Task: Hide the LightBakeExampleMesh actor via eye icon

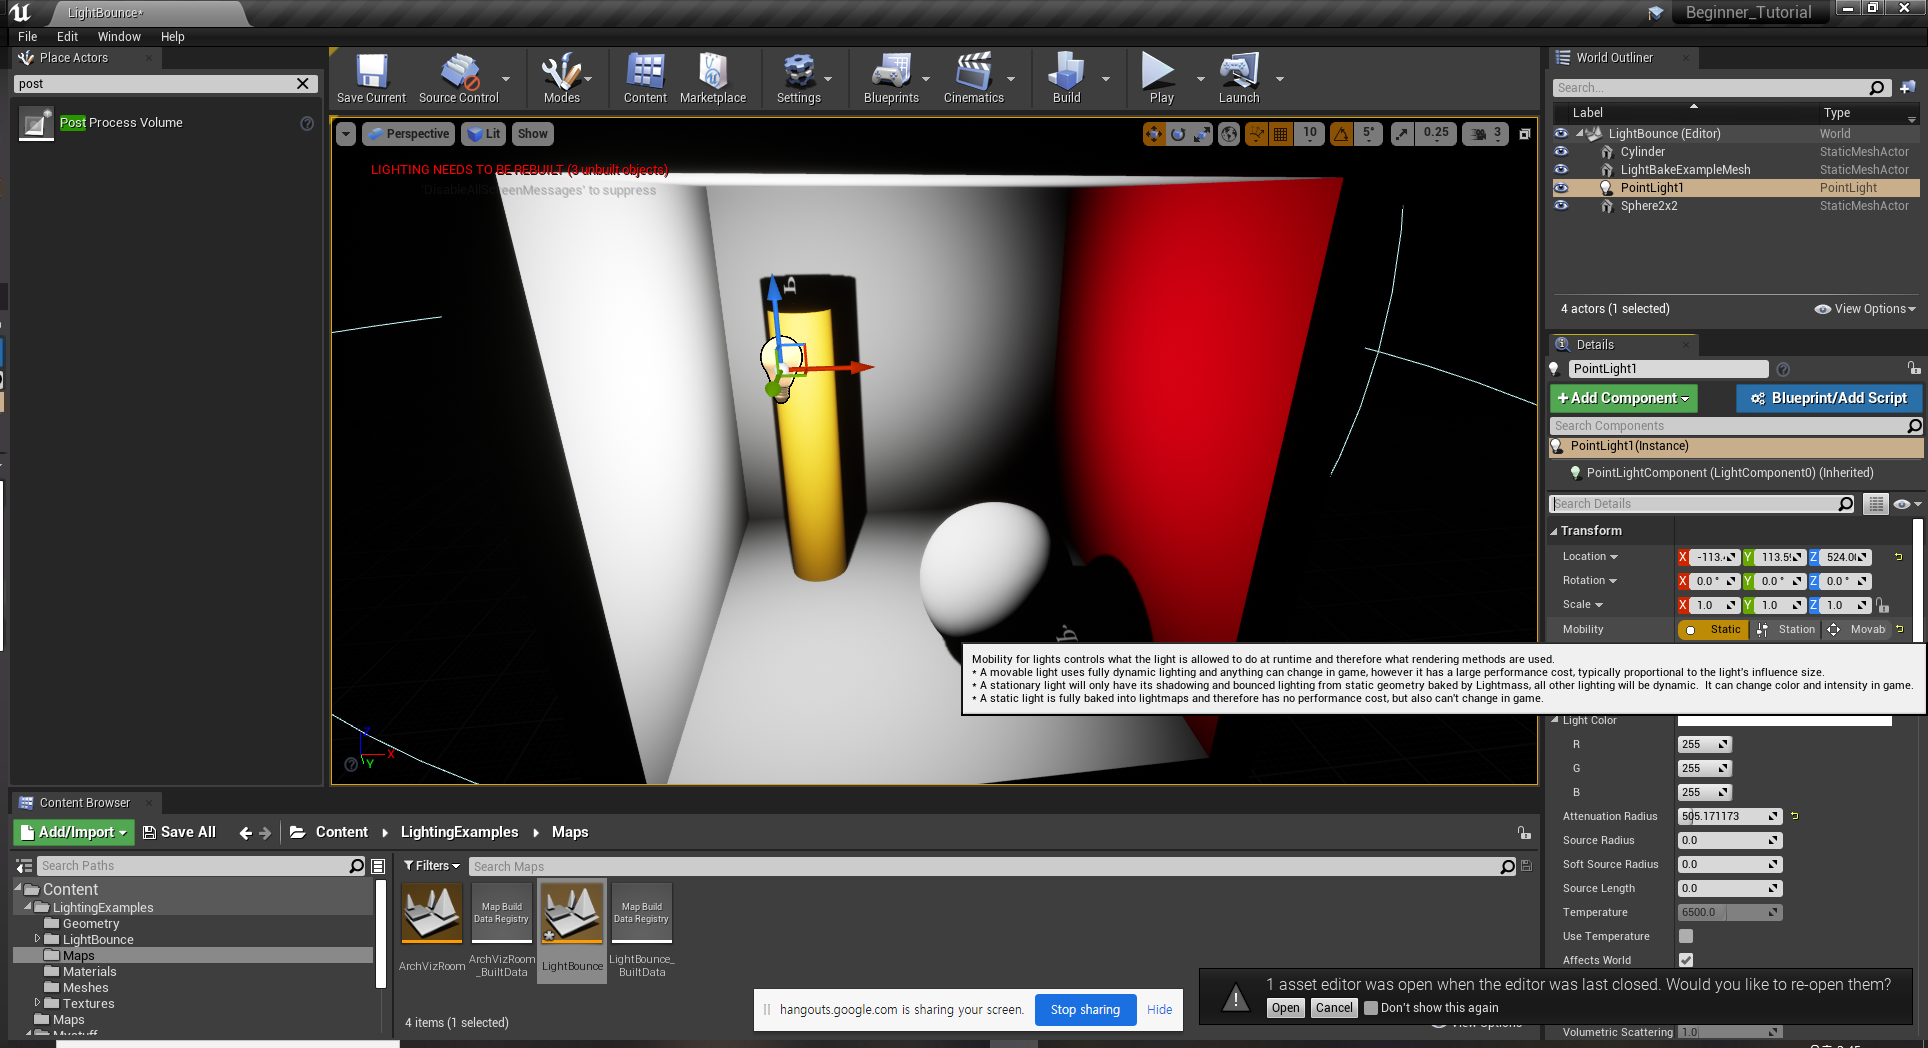Action: click(x=1561, y=170)
